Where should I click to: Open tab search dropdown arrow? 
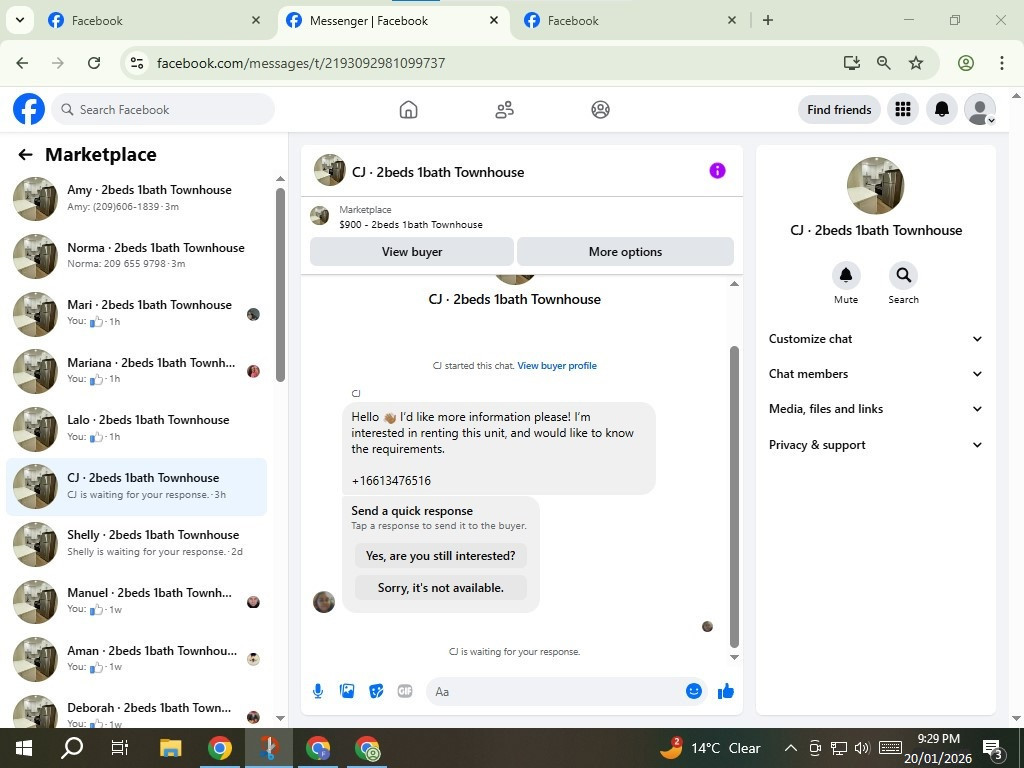coord(20,20)
